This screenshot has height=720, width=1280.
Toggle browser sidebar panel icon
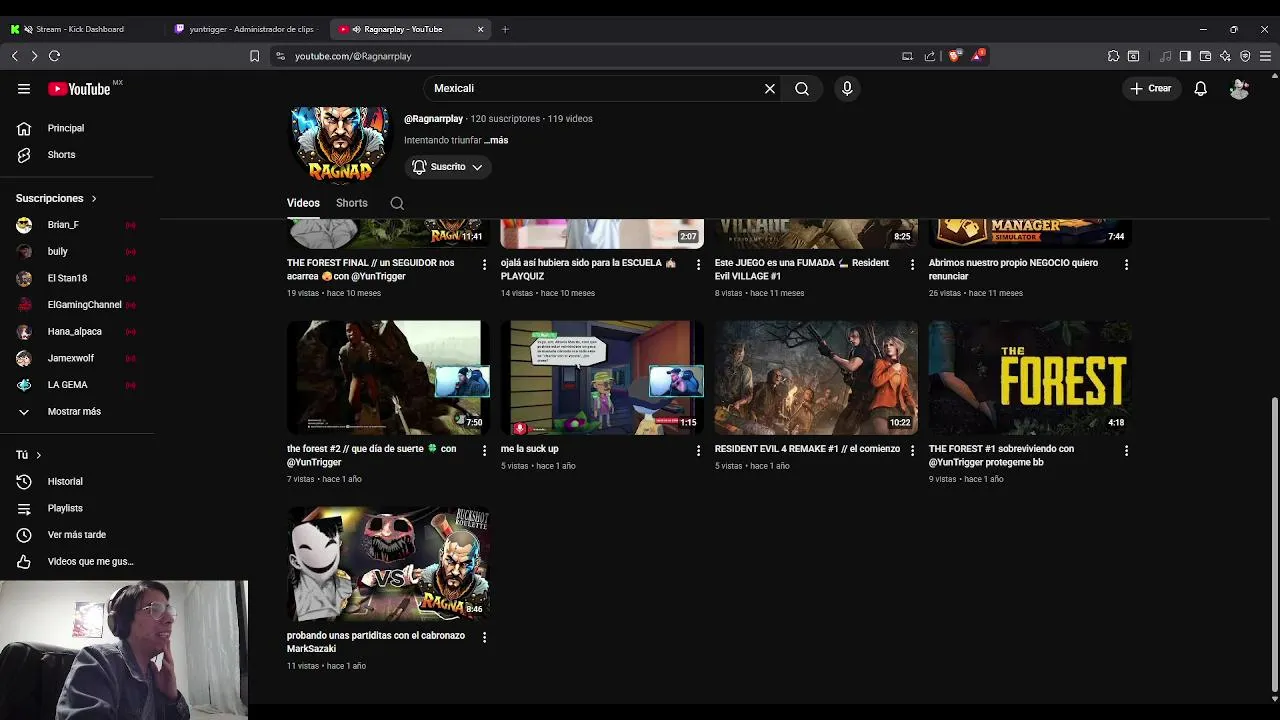click(1185, 56)
